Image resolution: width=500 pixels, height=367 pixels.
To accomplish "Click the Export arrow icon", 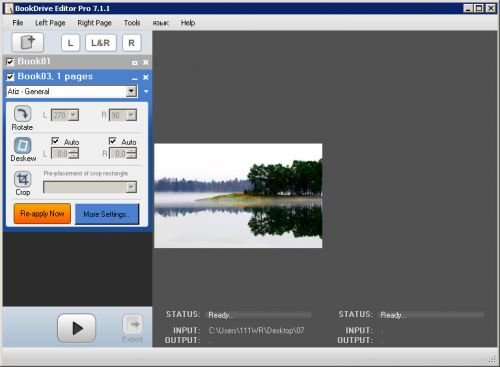I will click(x=133, y=324).
